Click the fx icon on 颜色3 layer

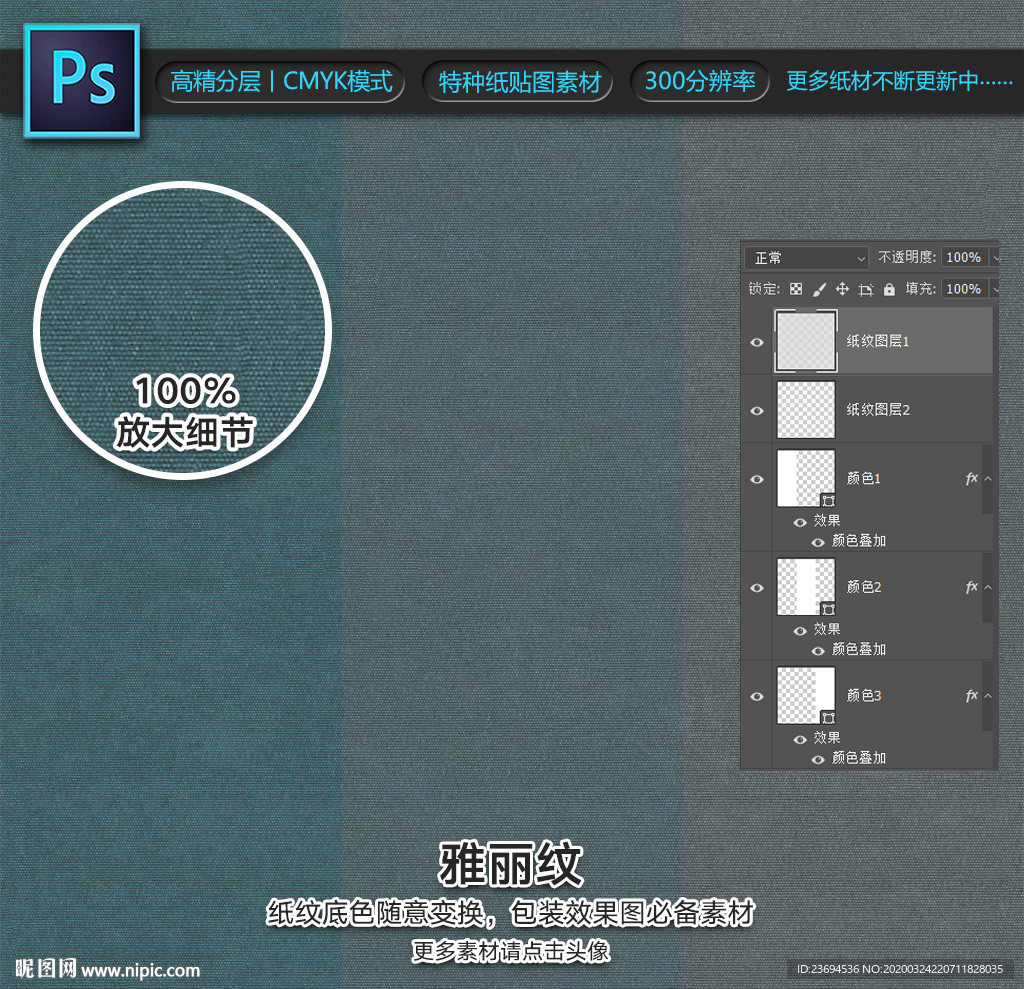click(971, 696)
